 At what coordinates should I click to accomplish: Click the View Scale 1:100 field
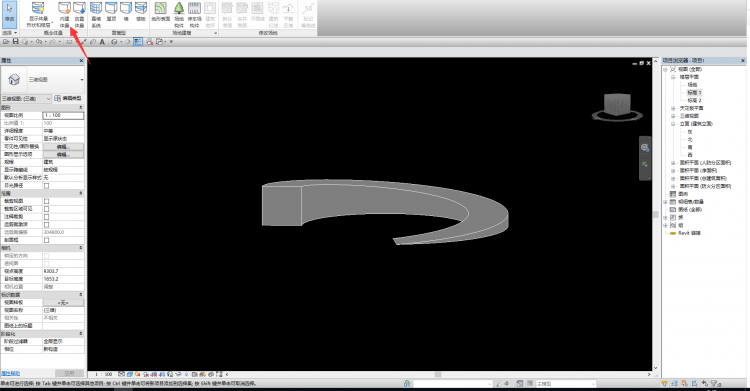click(63, 115)
